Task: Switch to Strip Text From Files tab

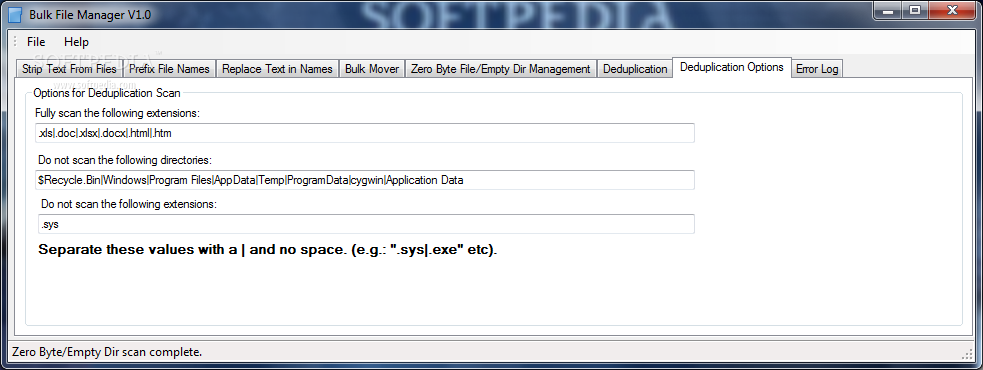Action: [69, 69]
